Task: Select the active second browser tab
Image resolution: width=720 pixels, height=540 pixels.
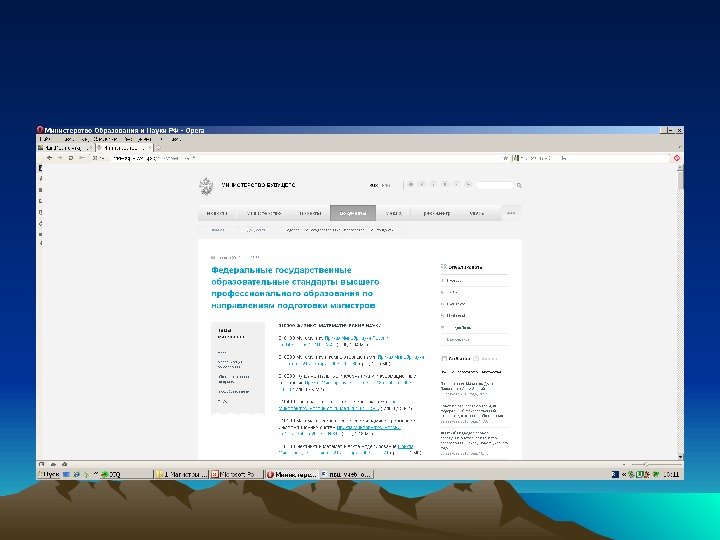Action: pyautogui.click(x=123, y=148)
